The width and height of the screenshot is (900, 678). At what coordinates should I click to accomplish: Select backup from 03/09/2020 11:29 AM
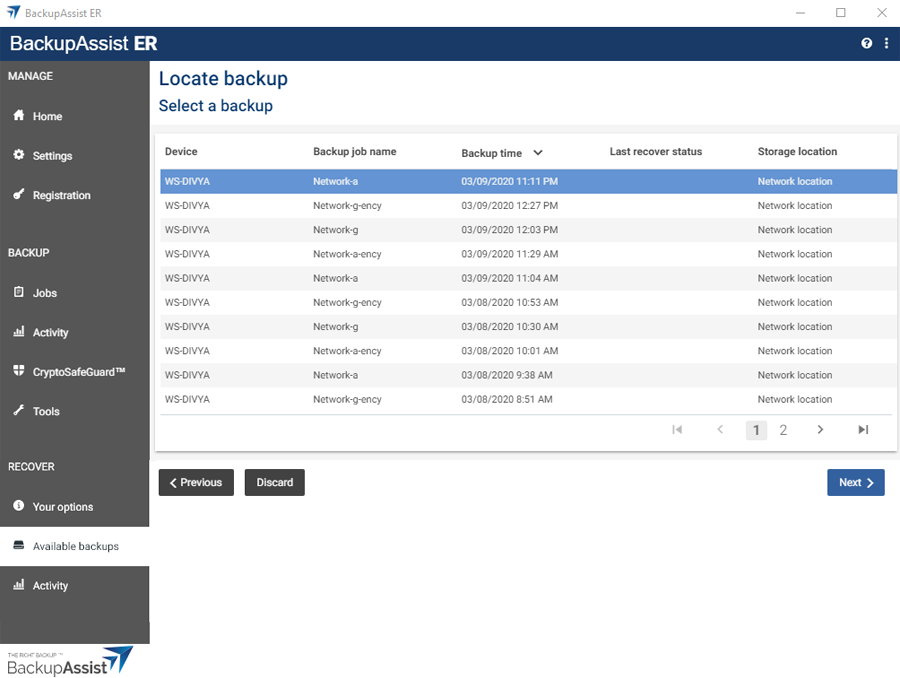tap(528, 254)
